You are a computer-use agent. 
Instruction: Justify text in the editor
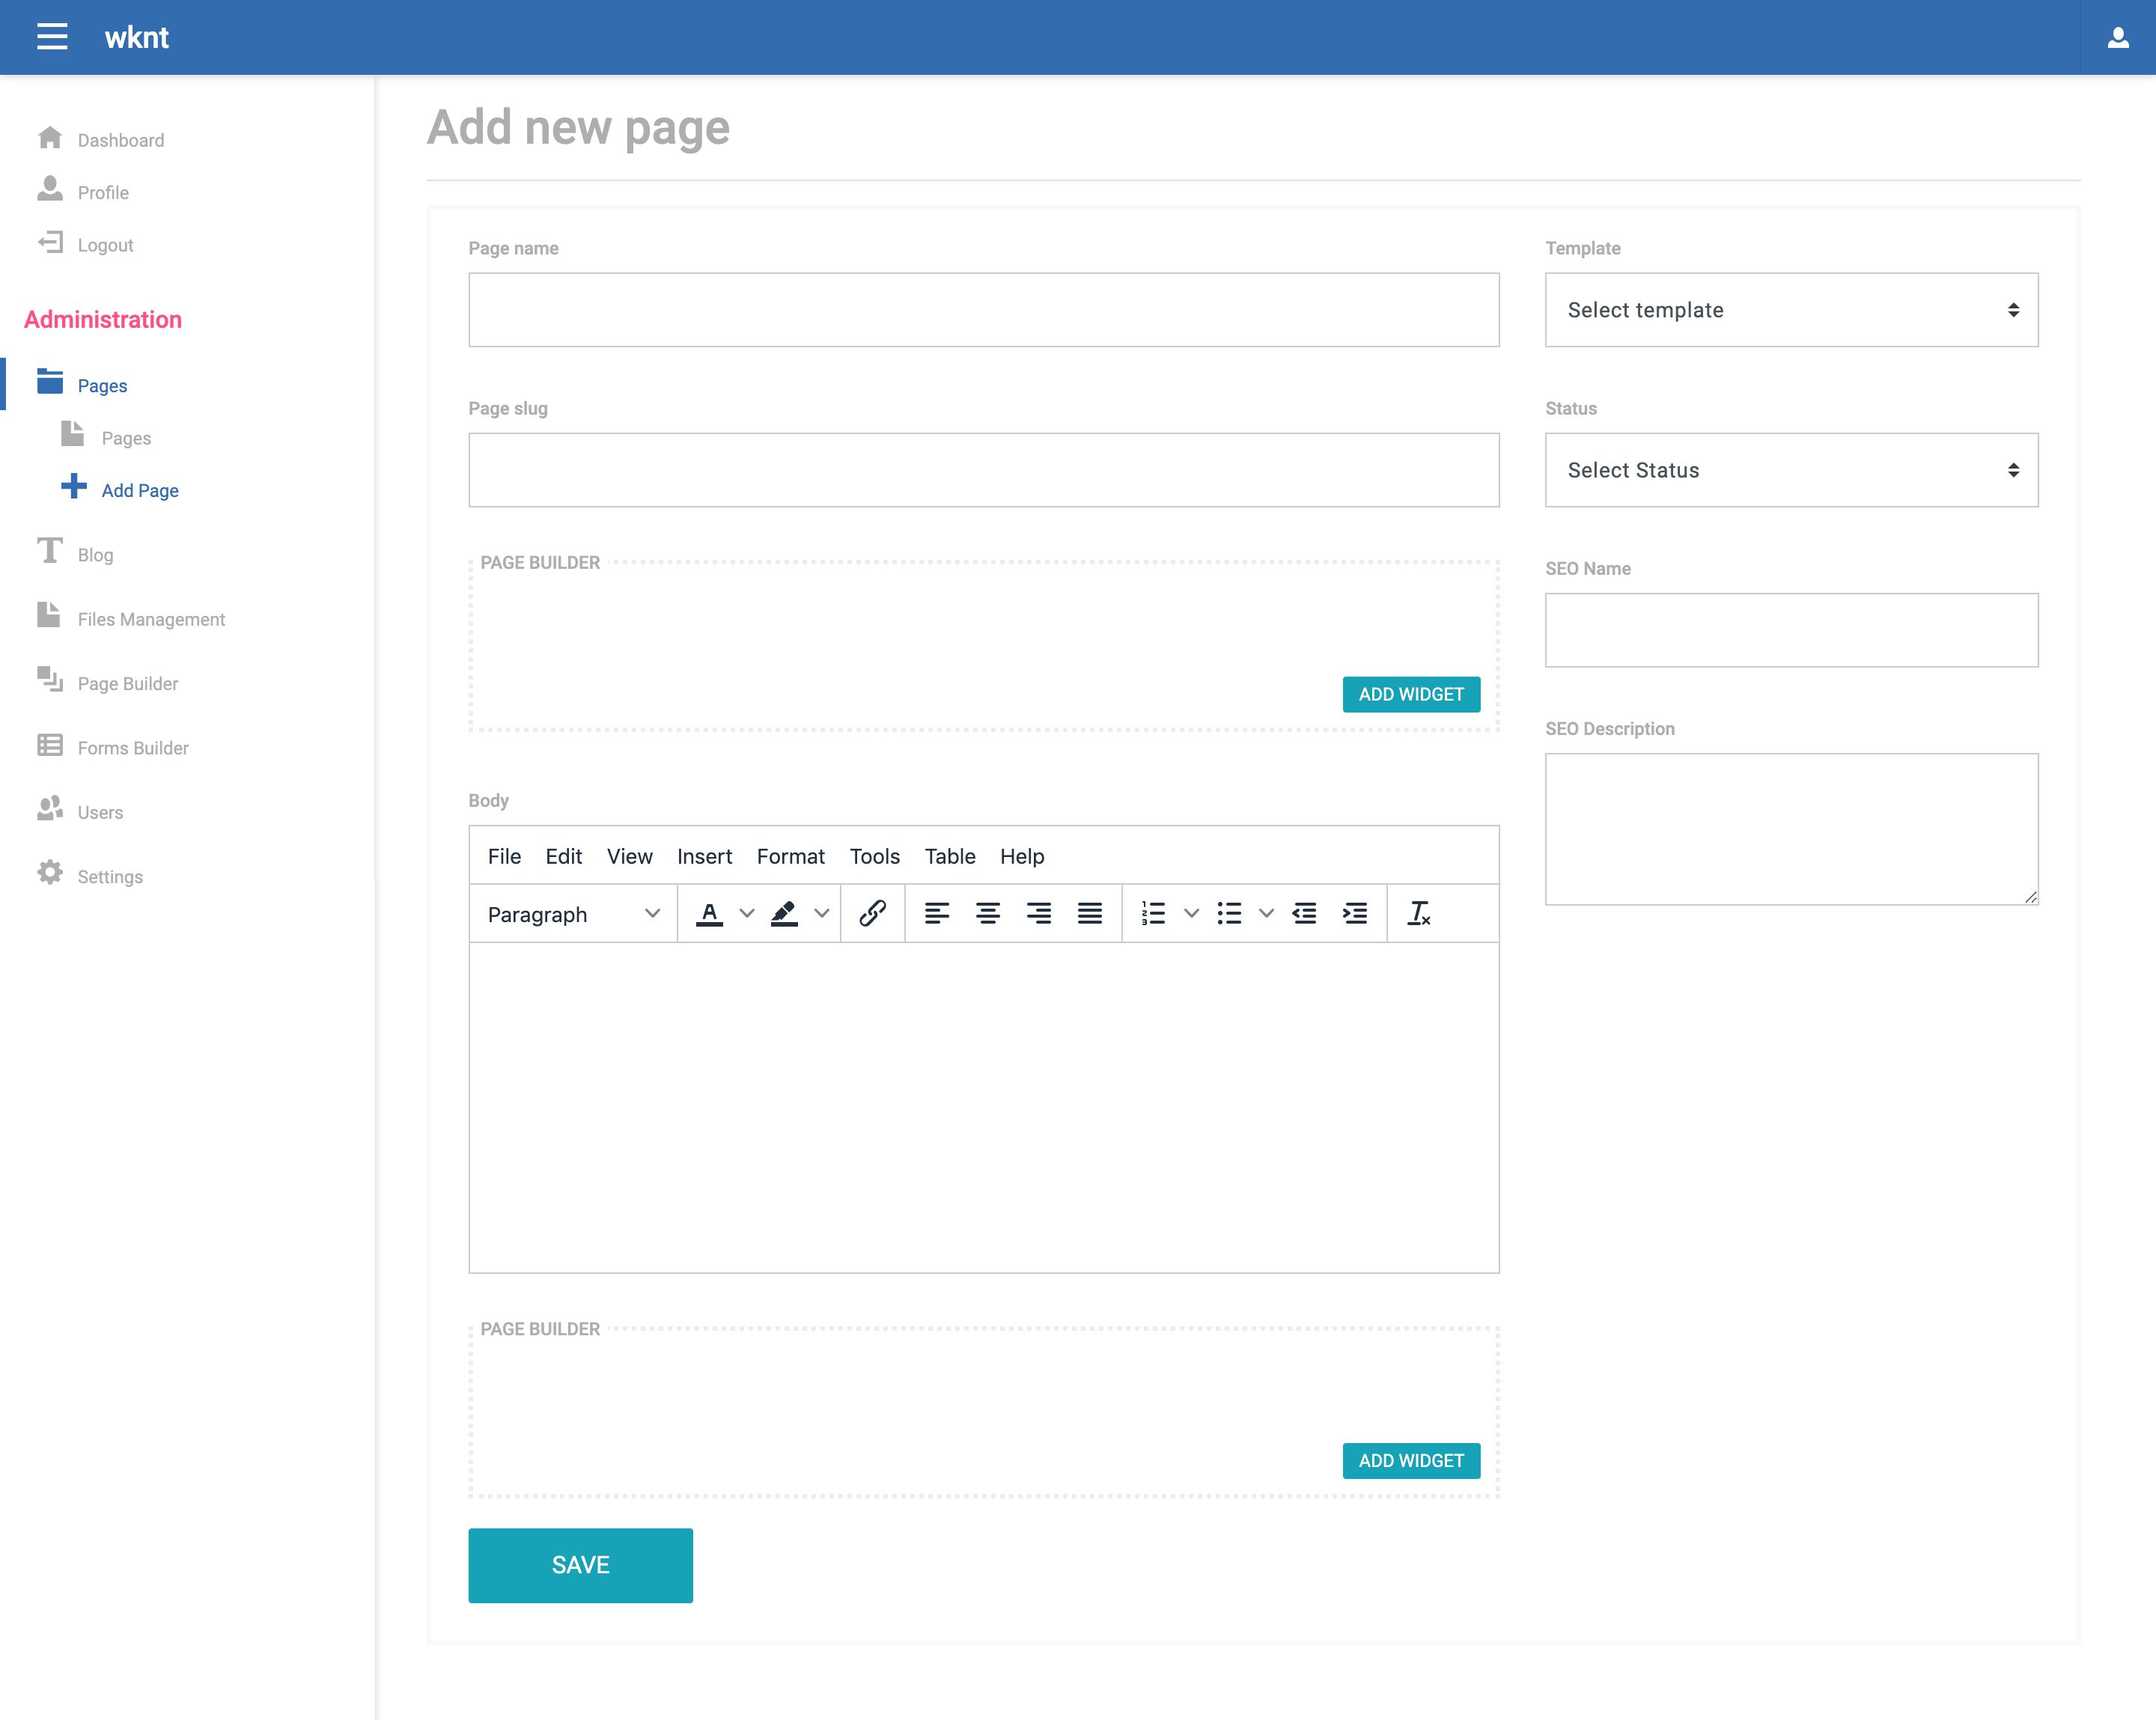click(x=1090, y=914)
